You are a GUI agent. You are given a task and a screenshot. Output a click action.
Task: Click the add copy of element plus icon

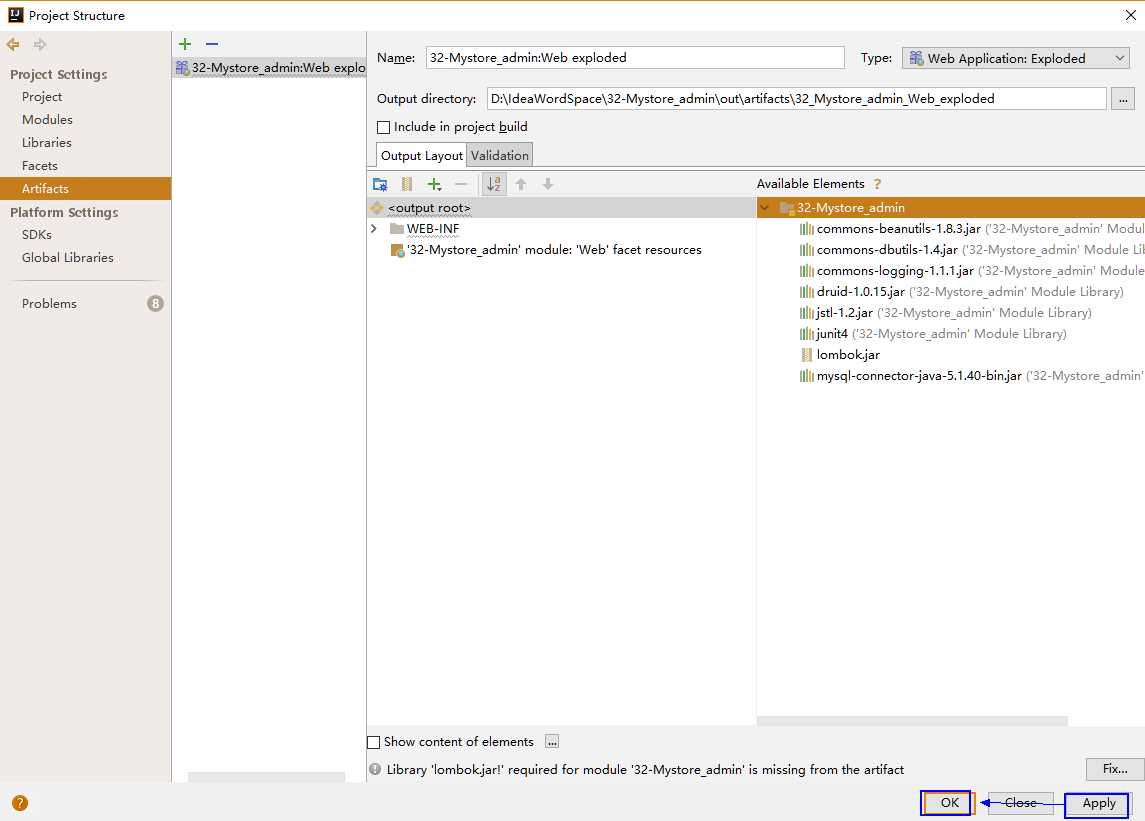(434, 184)
